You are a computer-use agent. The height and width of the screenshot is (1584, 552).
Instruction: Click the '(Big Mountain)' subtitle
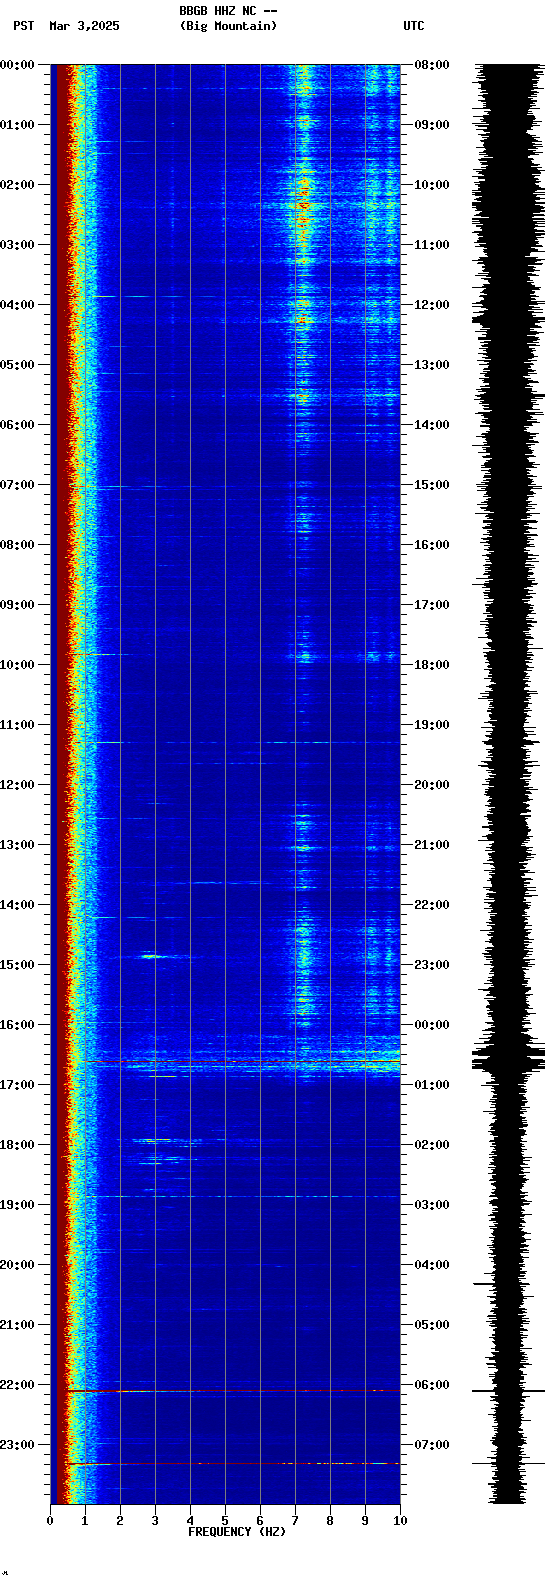tap(228, 26)
